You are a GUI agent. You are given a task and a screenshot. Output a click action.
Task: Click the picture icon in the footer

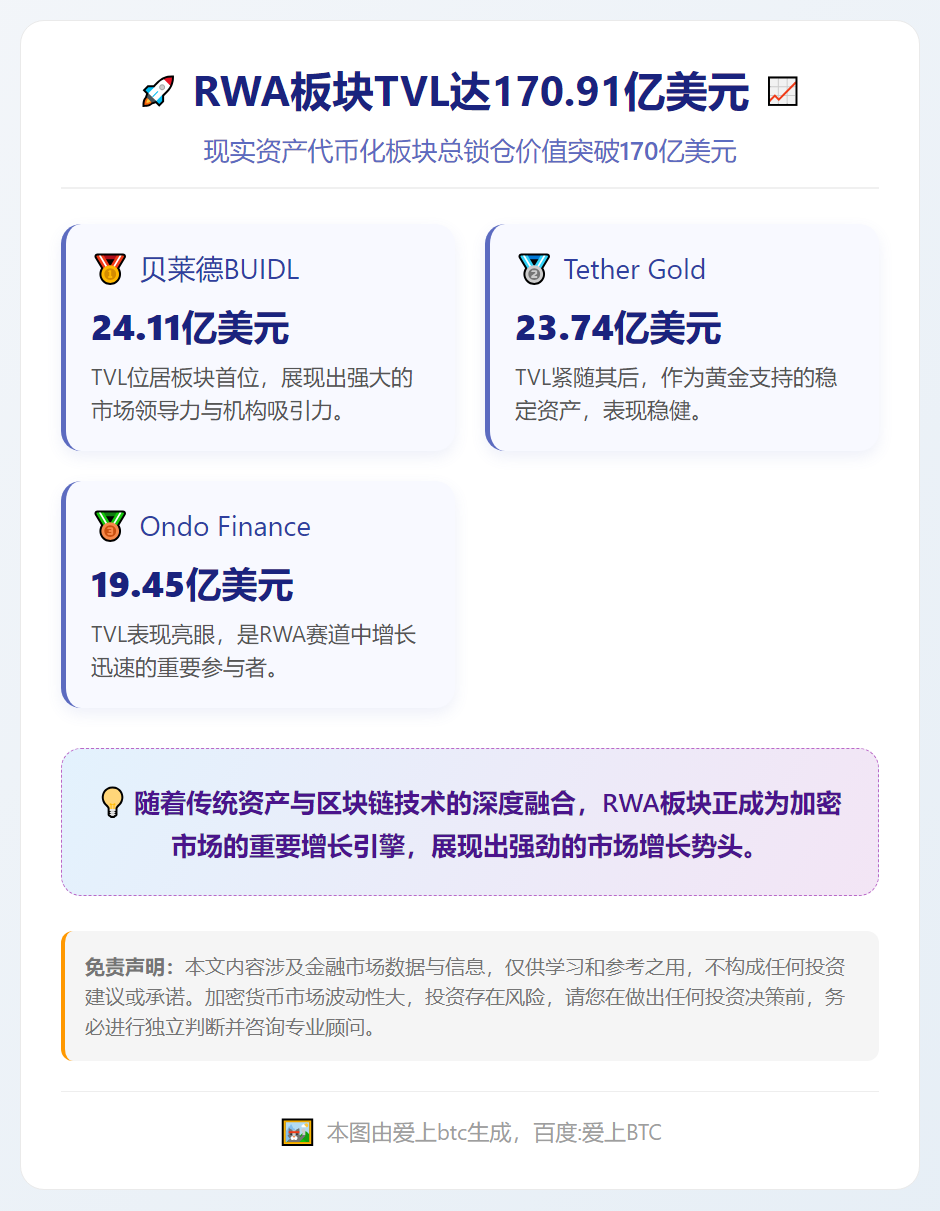(x=297, y=1132)
